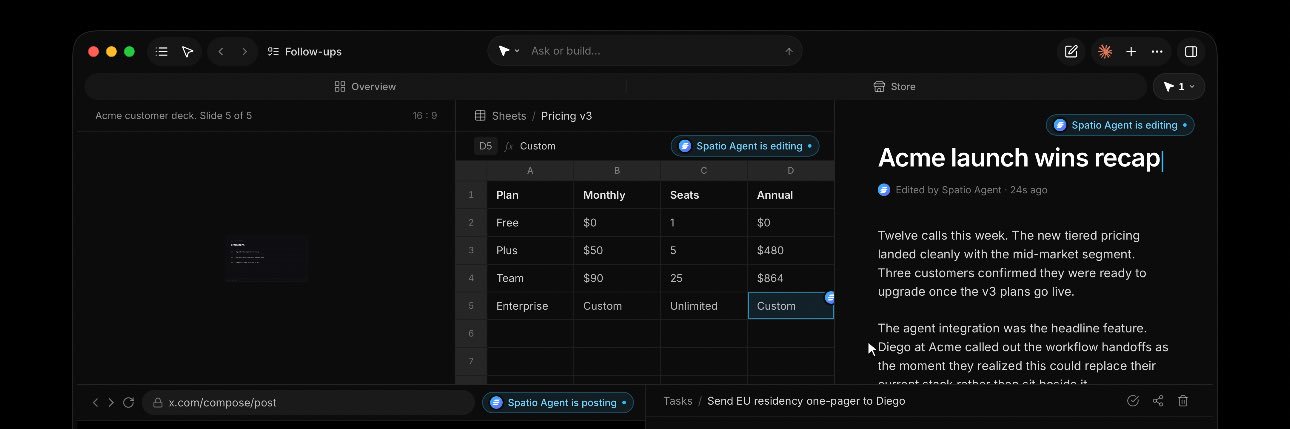Viewport: 1290px width, 429px height.
Task: Click the Send EU residency one-pager task title
Action: 806,401
